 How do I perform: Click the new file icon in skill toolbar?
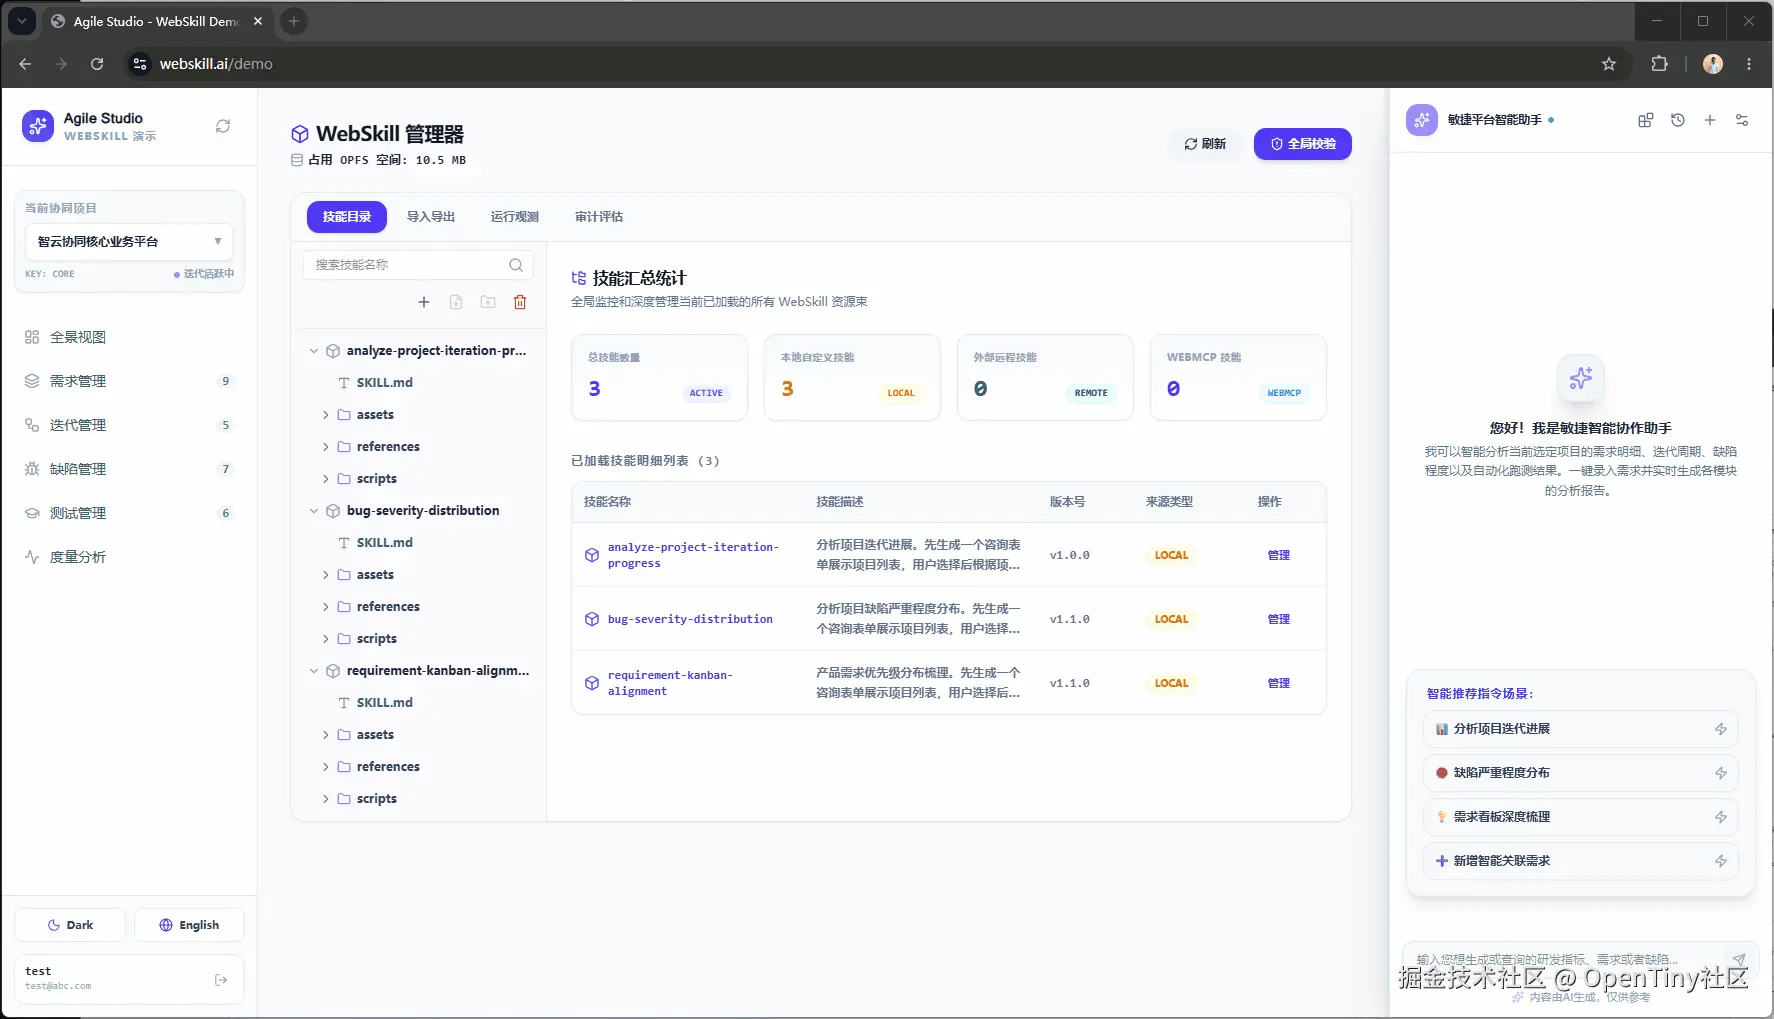tap(456, 302)
